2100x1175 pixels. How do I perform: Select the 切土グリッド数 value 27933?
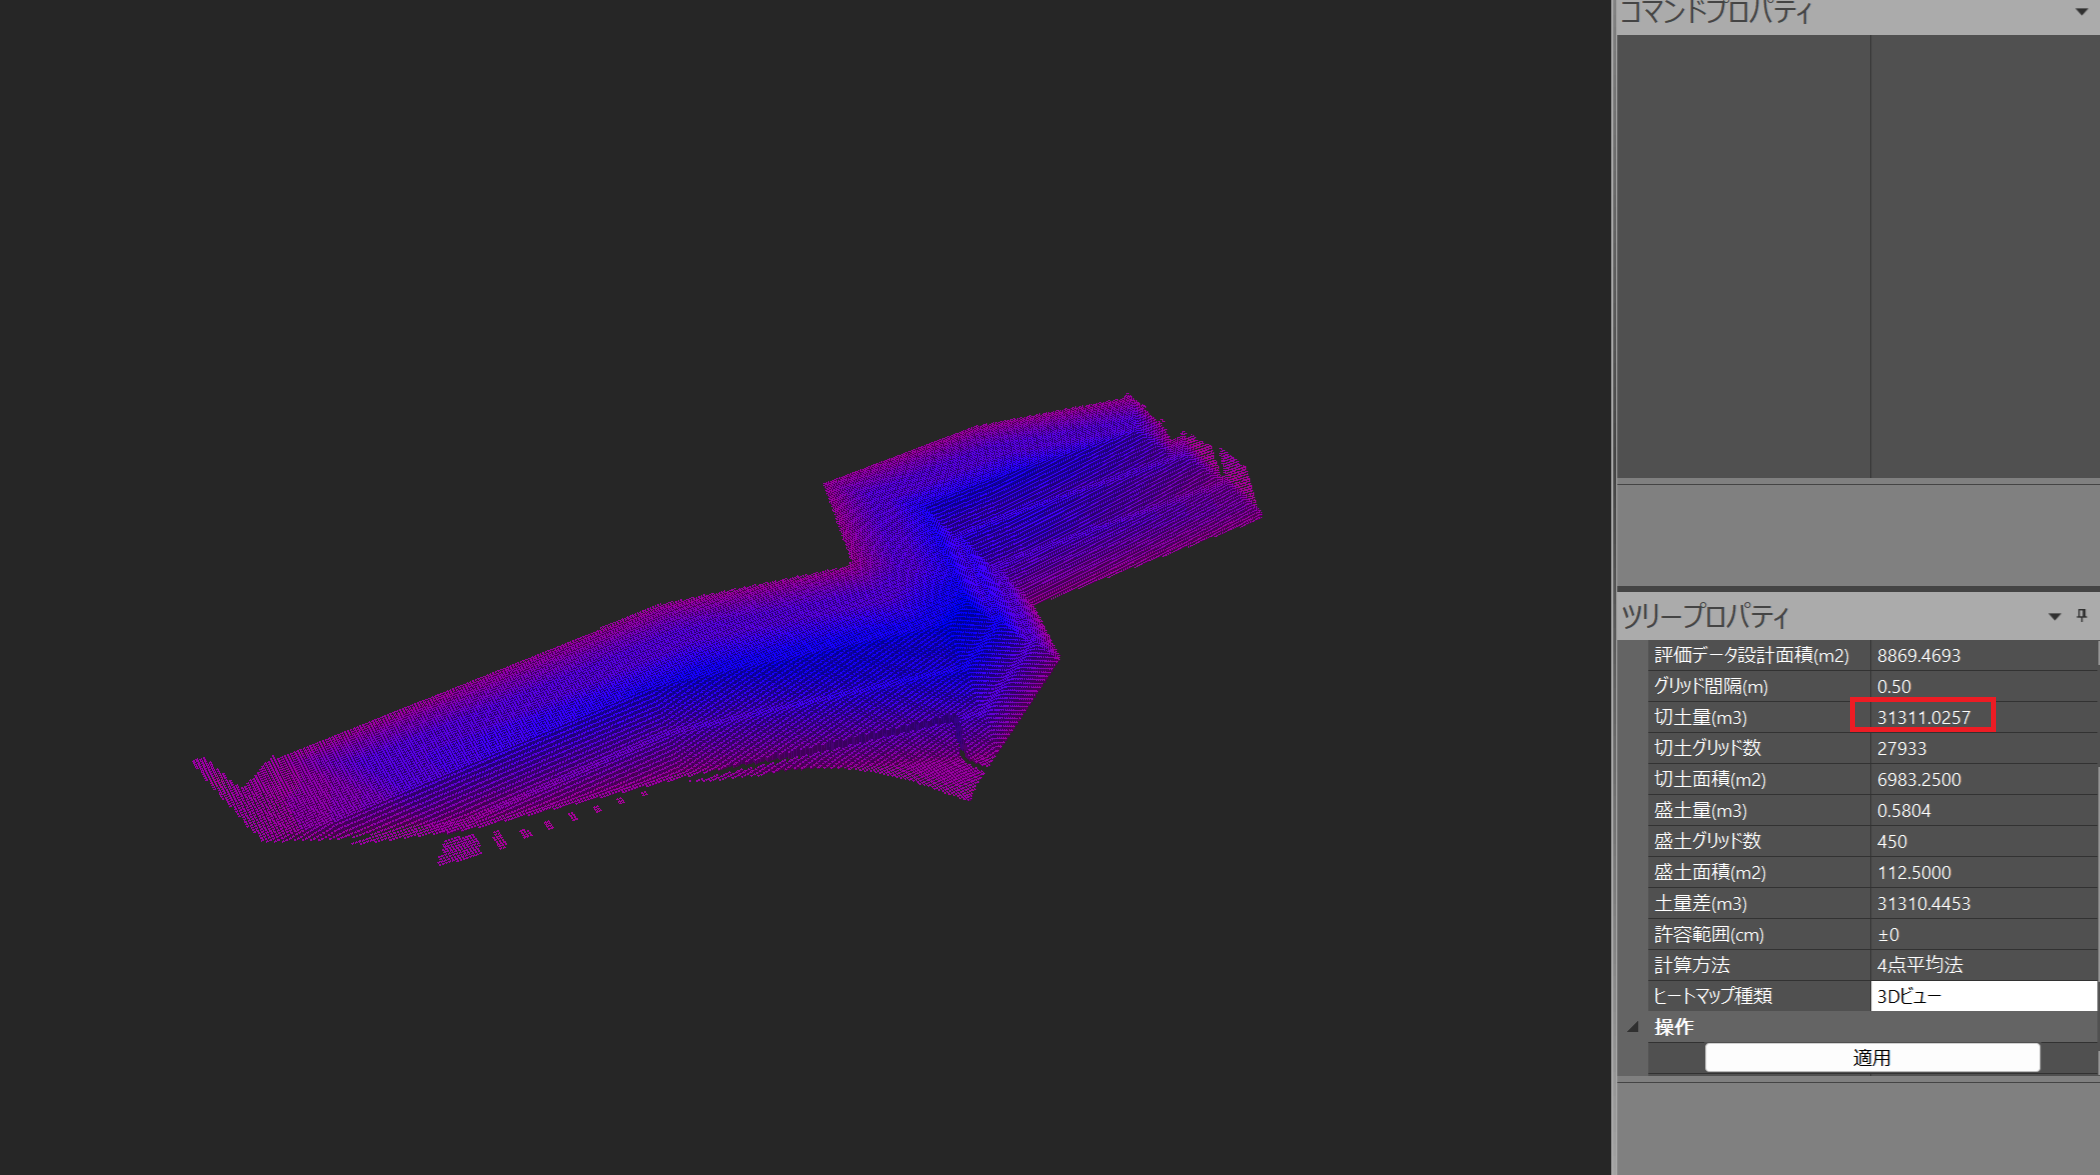click(x=1901, y=748)
